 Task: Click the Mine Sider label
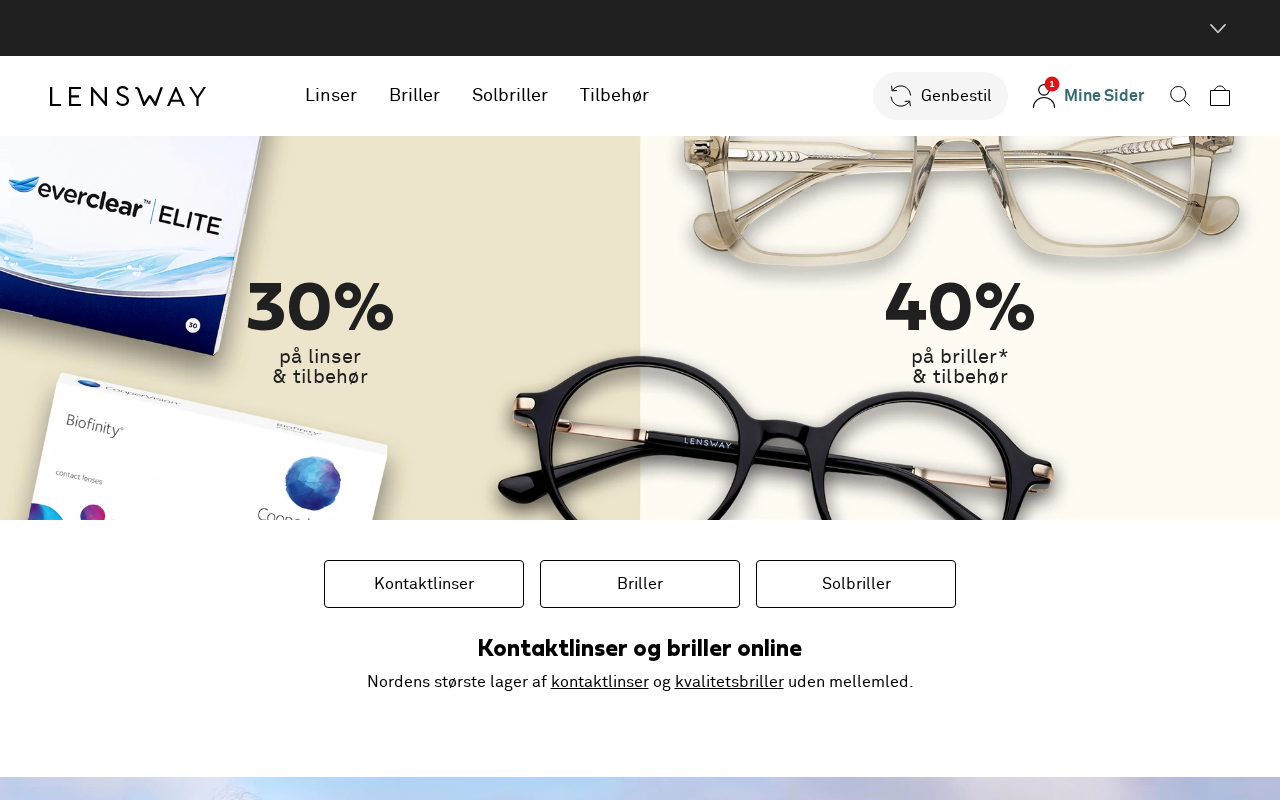coord(1104,96)
